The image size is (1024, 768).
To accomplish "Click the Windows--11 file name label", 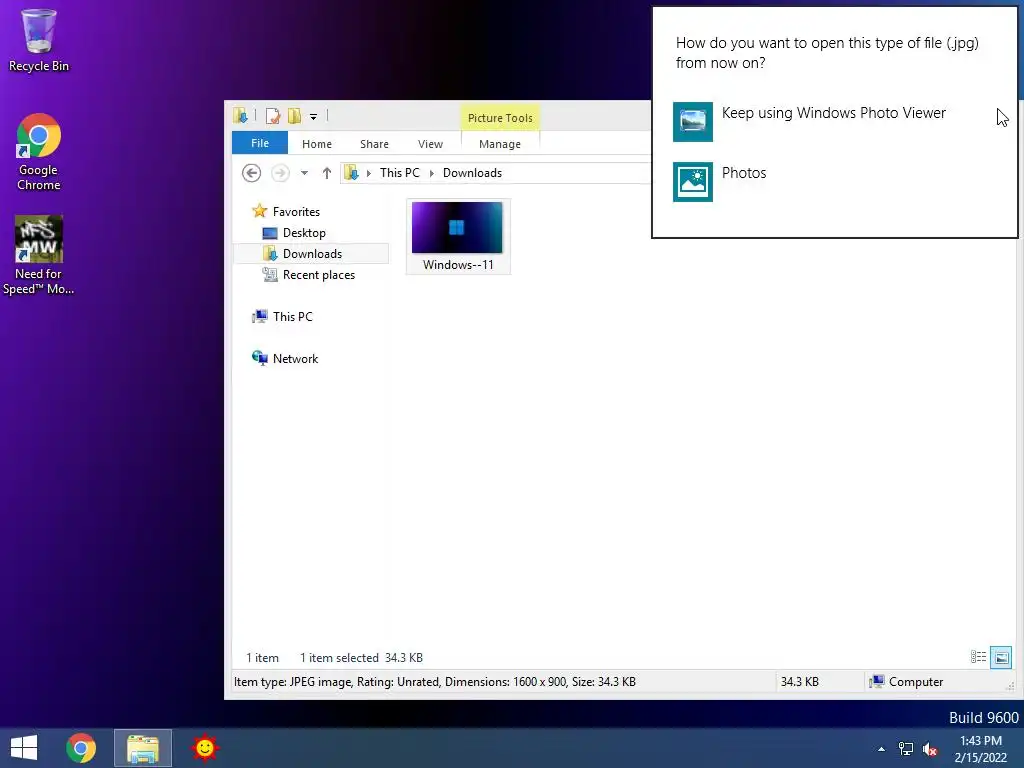I will pos(458,264).
